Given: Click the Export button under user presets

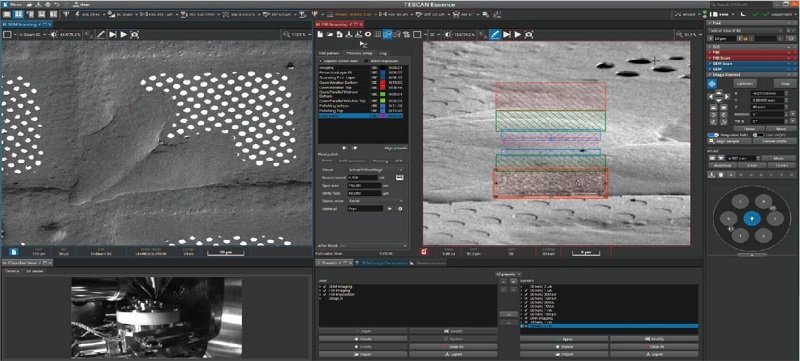Looking at the screenshot, I should click(x=453, y=354).
